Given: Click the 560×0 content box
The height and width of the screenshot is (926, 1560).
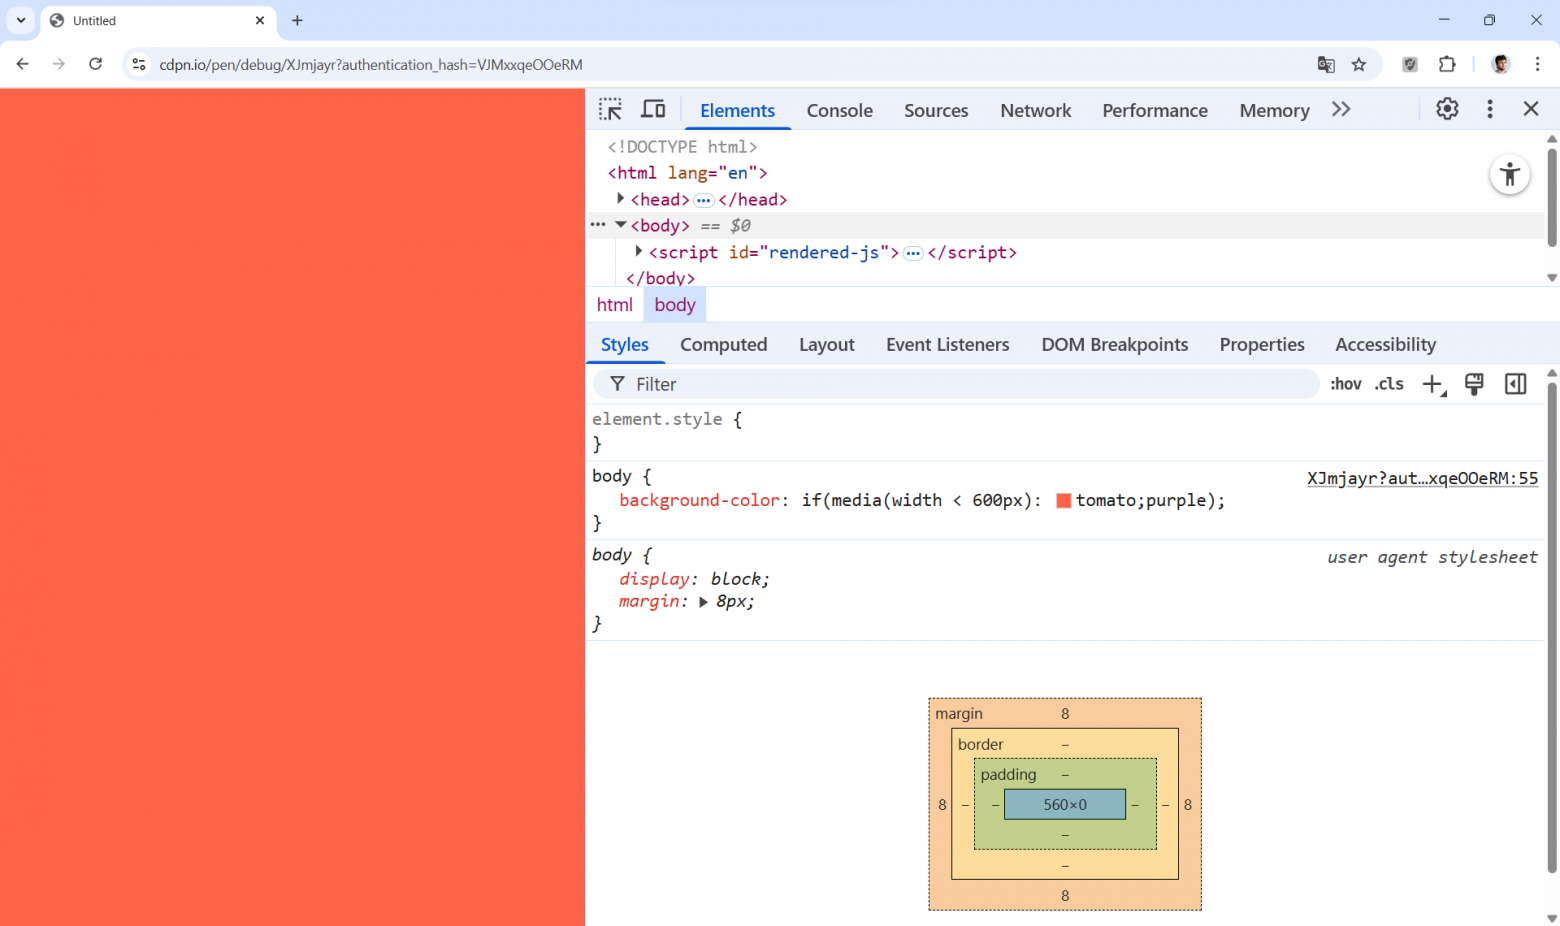Looking at the screenshot, I should (1065, 804).
